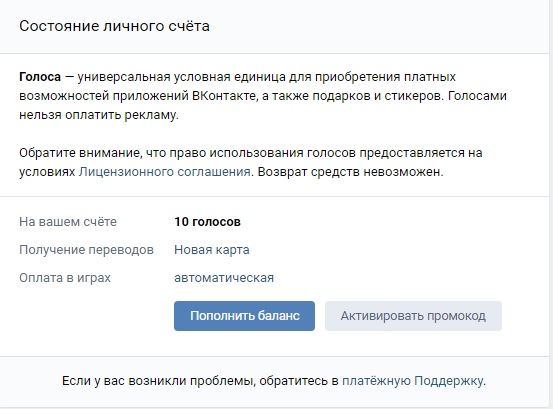
Task: Click the Получение переводов label
Action: [86, 250]
